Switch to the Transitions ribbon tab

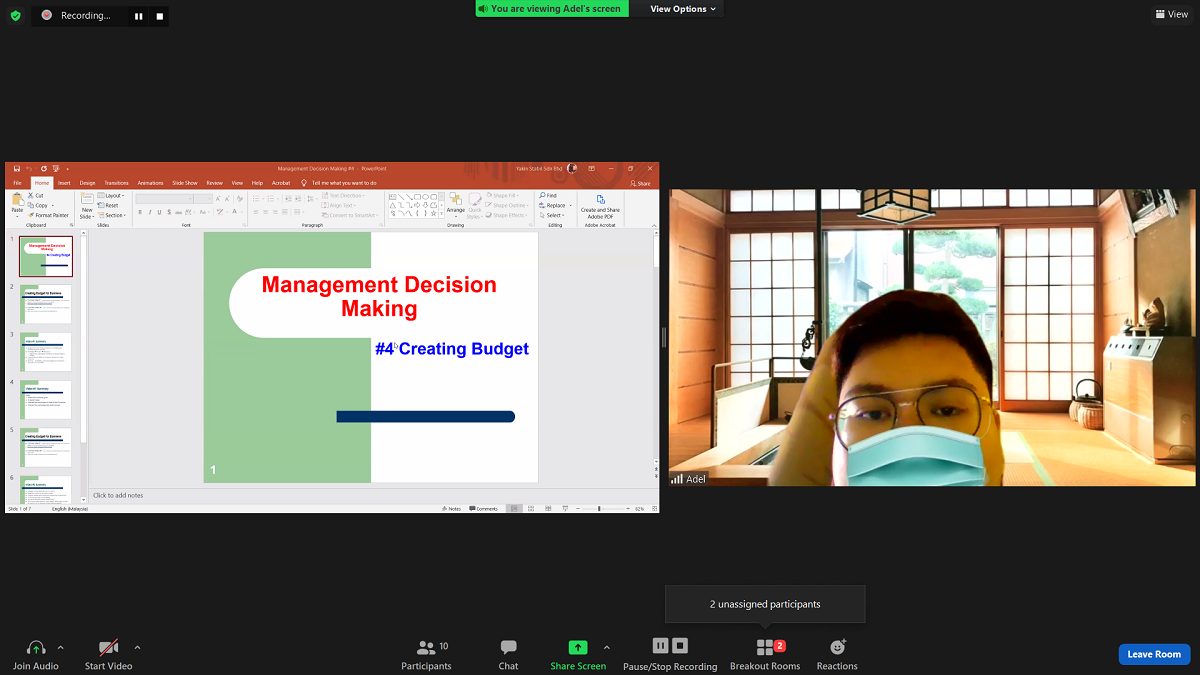tap(116, 183)
